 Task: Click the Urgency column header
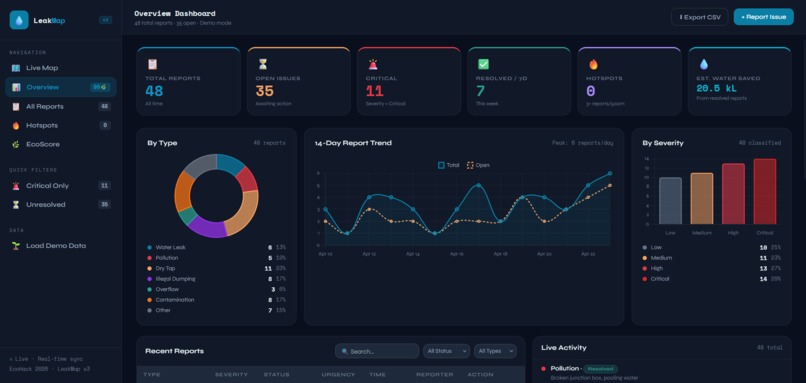tap(338, 375)
